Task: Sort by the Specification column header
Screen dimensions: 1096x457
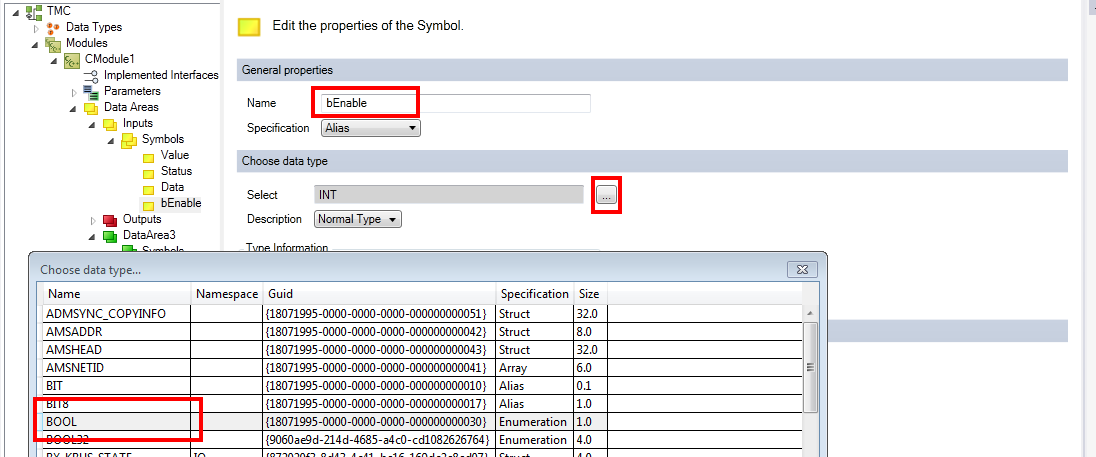Action: [535, 293]
